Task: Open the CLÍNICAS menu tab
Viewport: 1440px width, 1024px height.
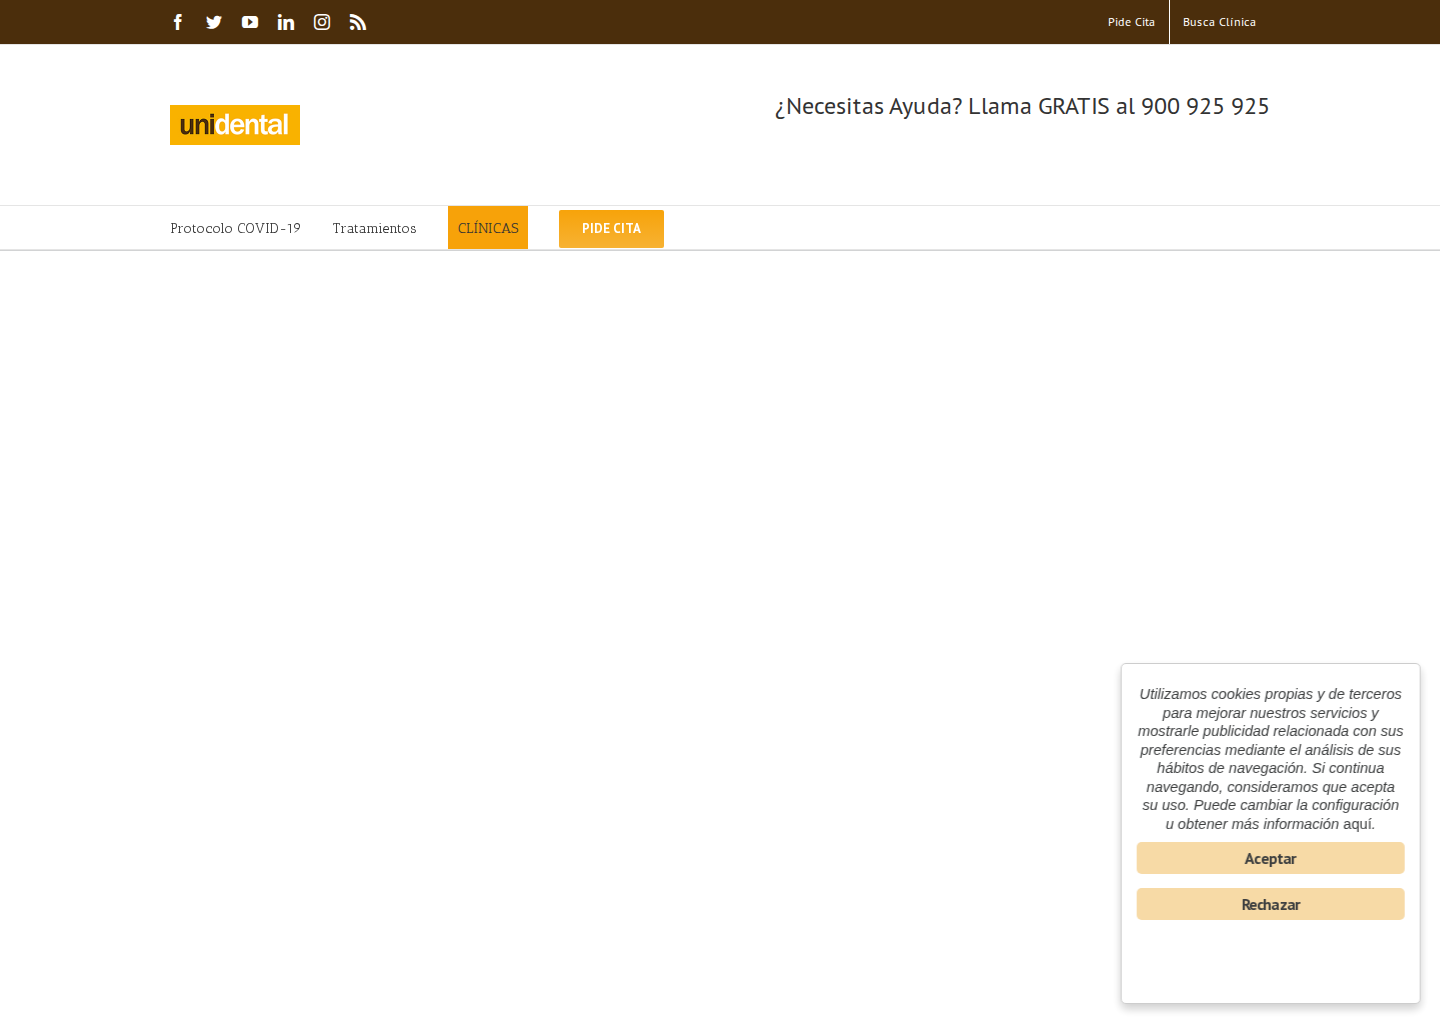Action: [488, 228]
